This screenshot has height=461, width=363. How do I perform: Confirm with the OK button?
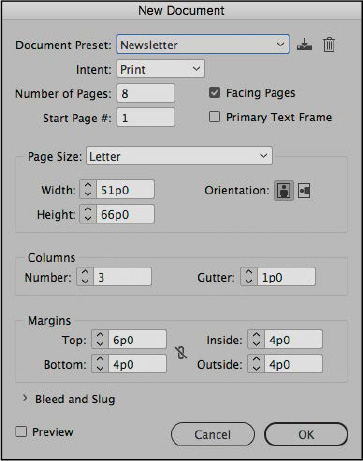pos(306,434)
